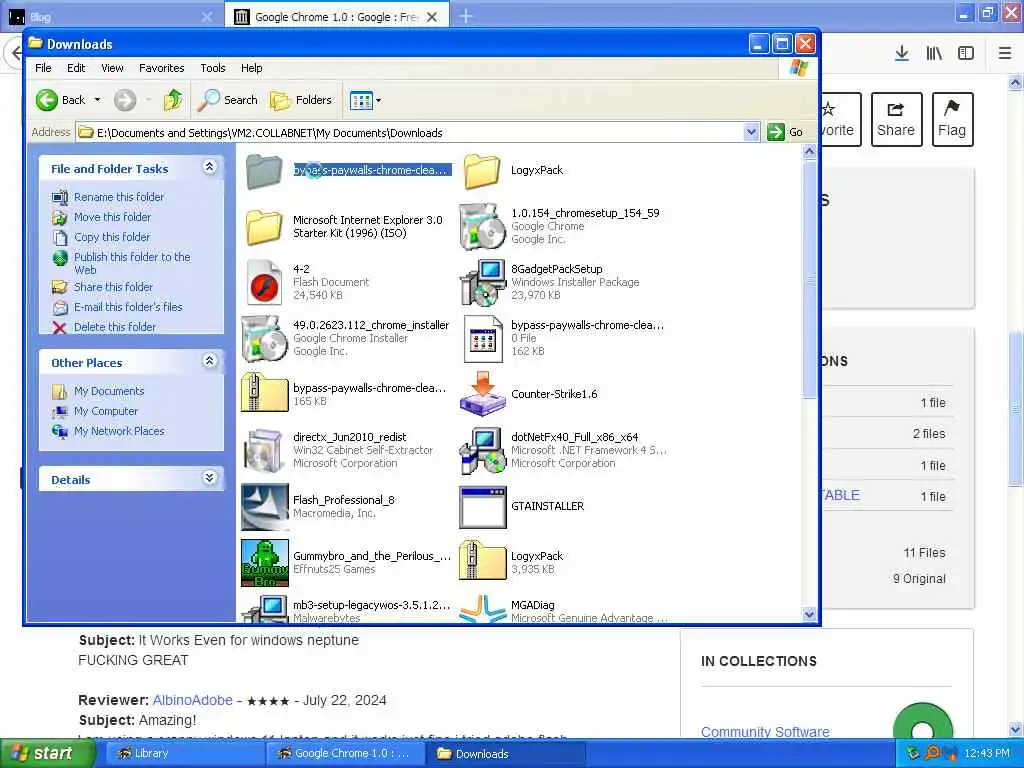Select Gummybro_and_the_Perilous game icon
This screenshot has height=768, width=1024.
coord(264,562)
